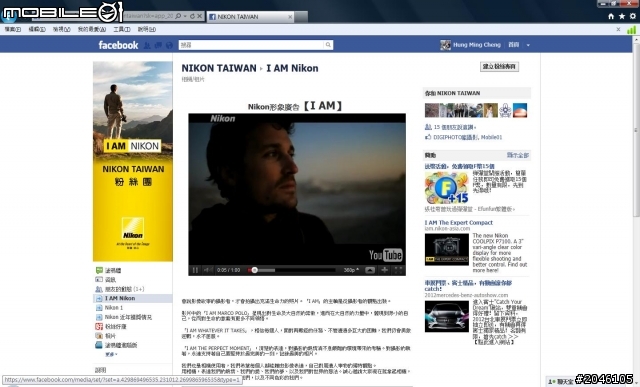
Task: Open the 360p quality selector
Action: click(351, 270)
